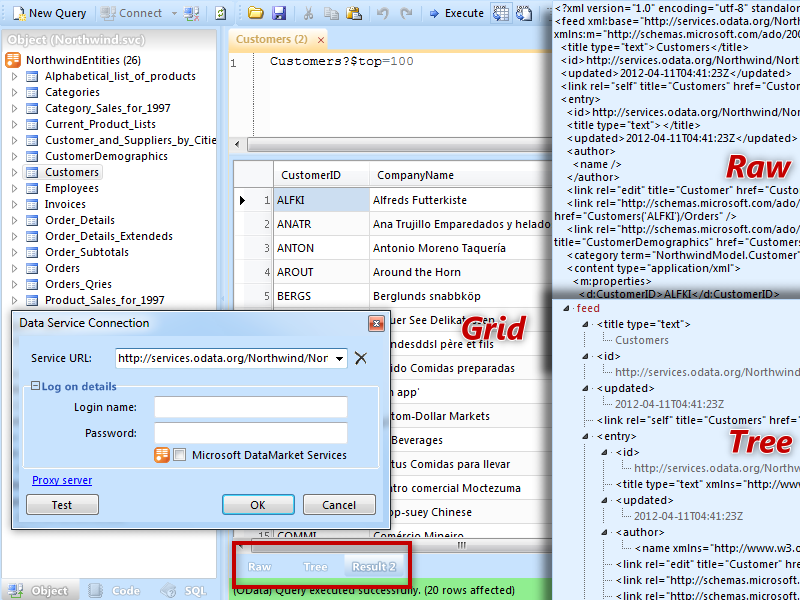
Task: Click the open folder icon
Action: tap(256, 13)
